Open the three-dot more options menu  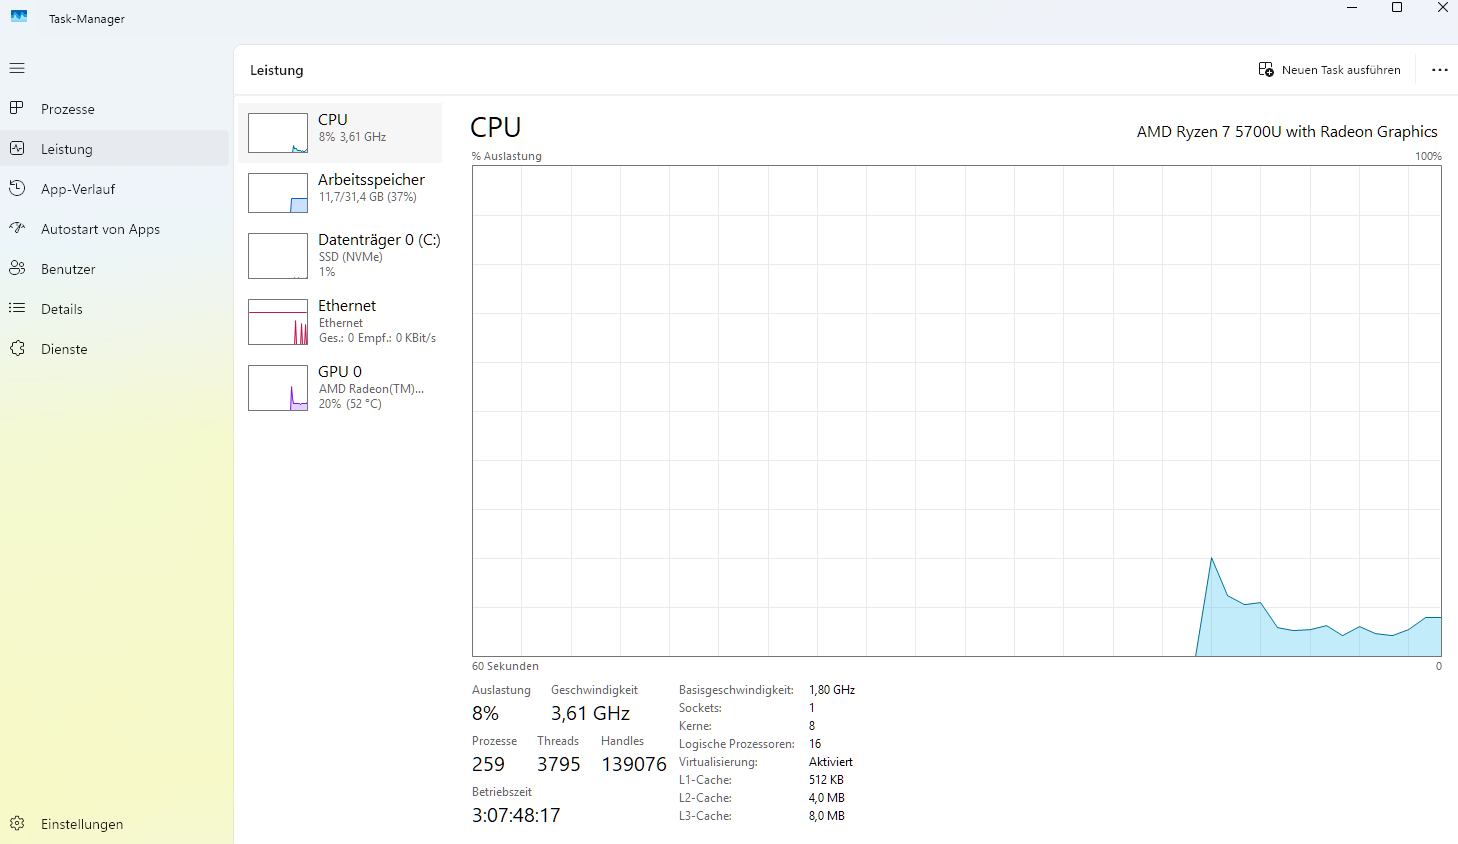point(1440,70)
